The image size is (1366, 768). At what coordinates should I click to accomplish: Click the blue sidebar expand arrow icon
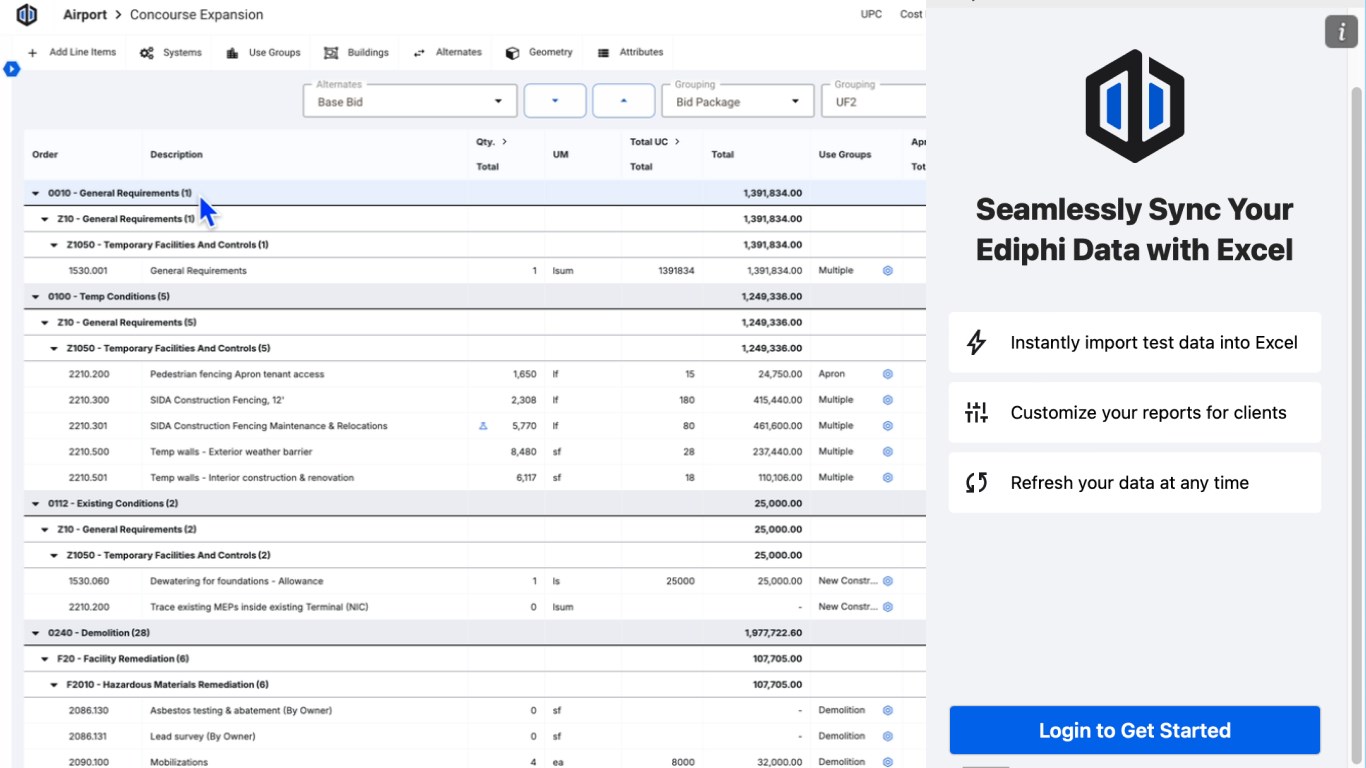tap(12, 69)
